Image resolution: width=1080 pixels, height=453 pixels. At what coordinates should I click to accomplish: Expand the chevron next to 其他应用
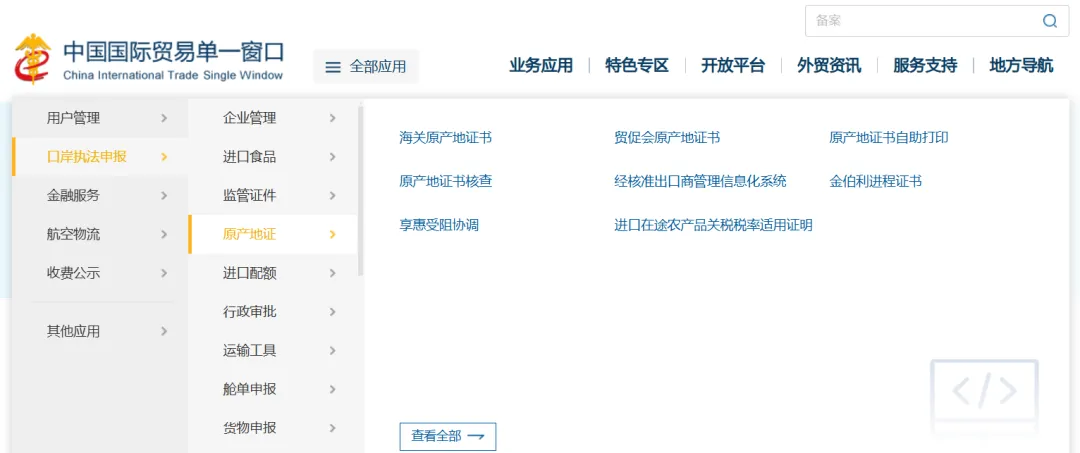pos(164,331)
